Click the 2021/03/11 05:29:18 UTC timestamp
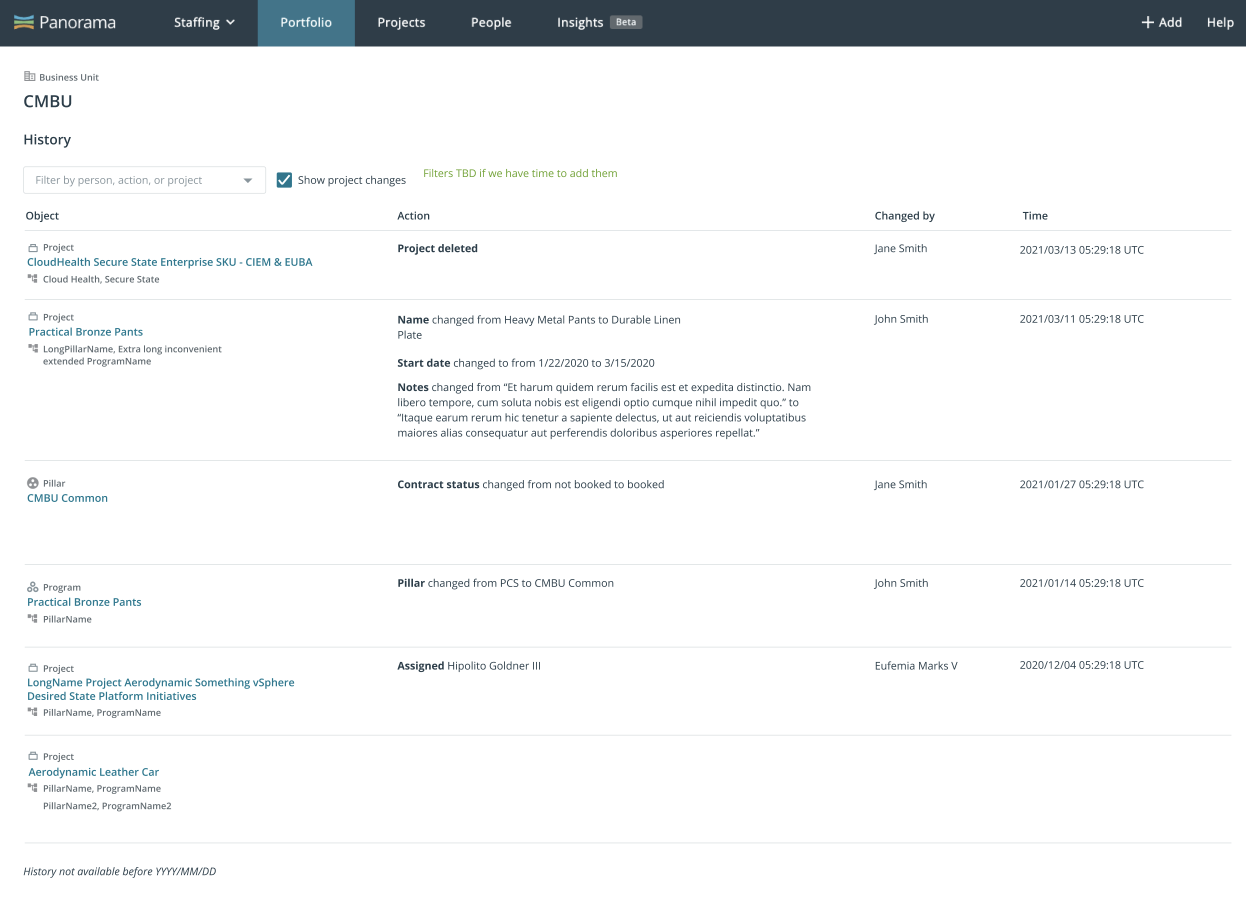 click(x=1081, y=319)
